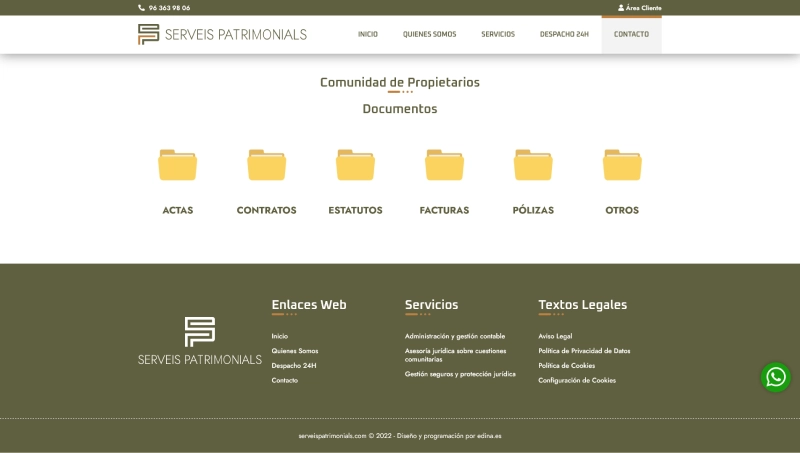Open the OTROS folder icon
This screenshot has width=800, height=453.
(622, 165)
